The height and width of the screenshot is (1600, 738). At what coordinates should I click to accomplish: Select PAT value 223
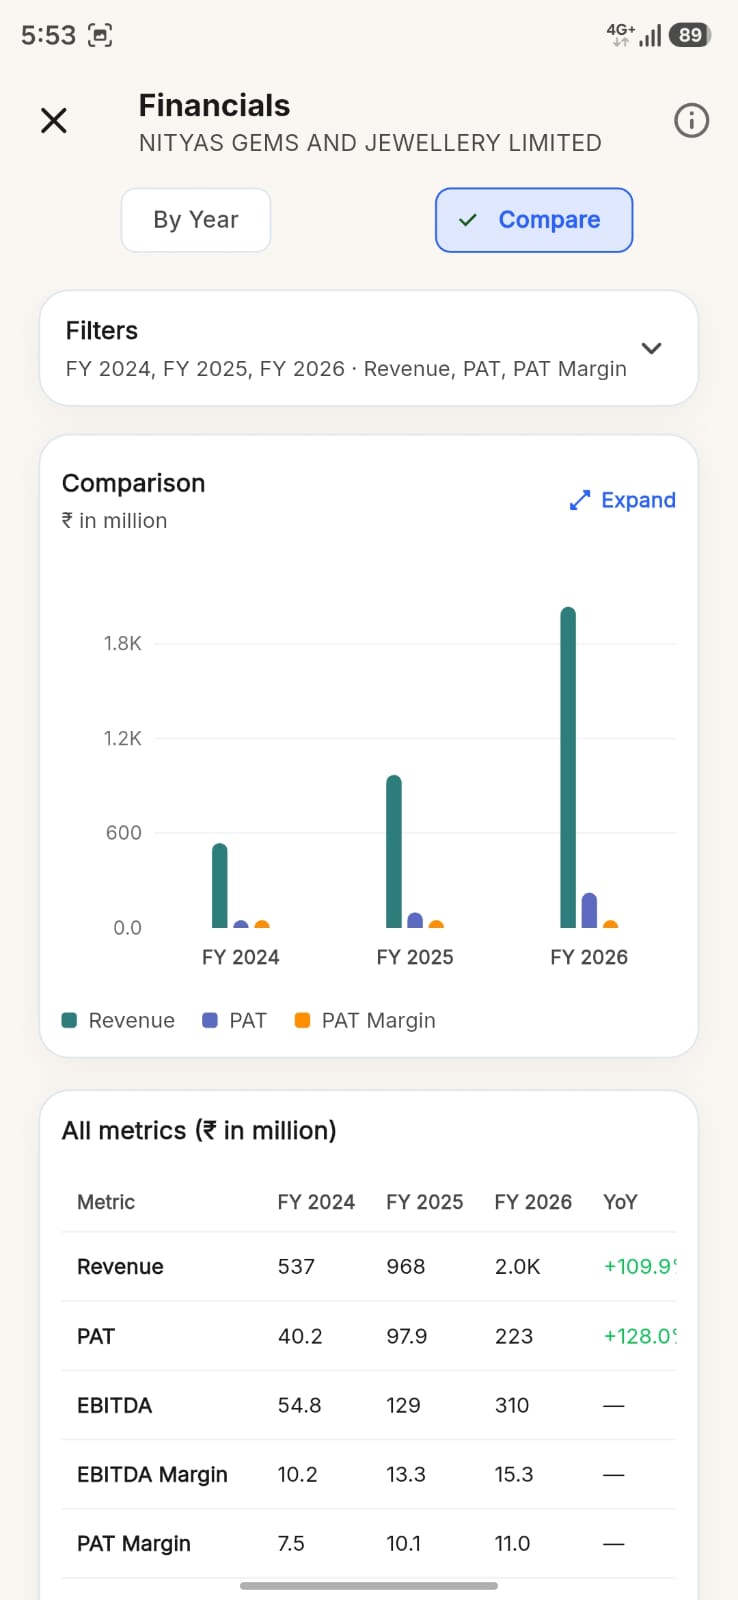click(514, 1336)
